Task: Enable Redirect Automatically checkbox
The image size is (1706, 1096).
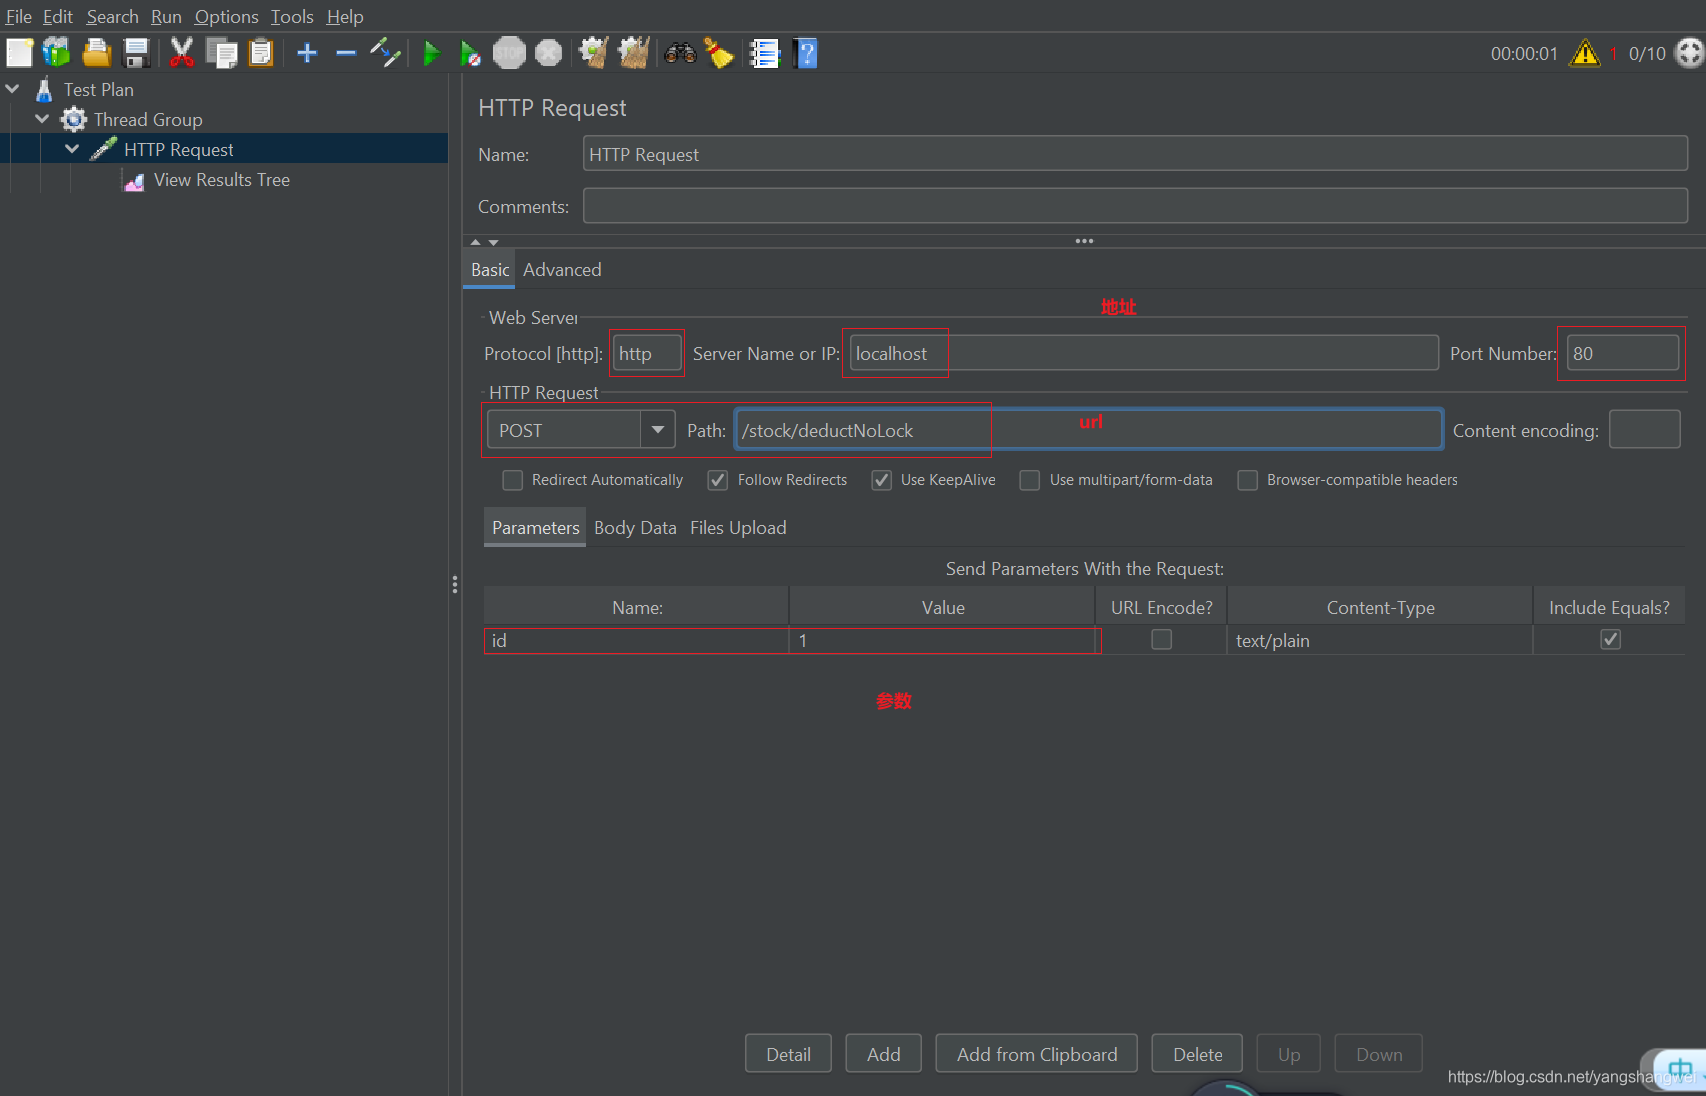Action: (x=513, y=480)
